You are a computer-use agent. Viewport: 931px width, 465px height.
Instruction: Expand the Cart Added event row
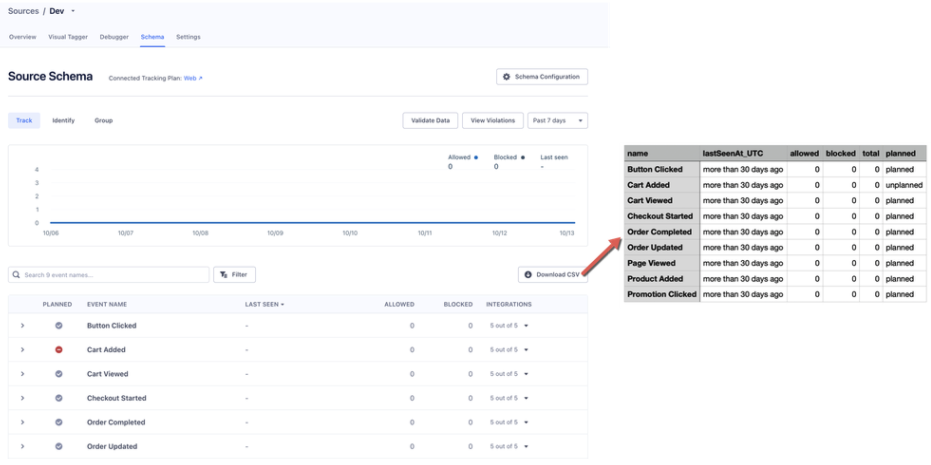21,350
